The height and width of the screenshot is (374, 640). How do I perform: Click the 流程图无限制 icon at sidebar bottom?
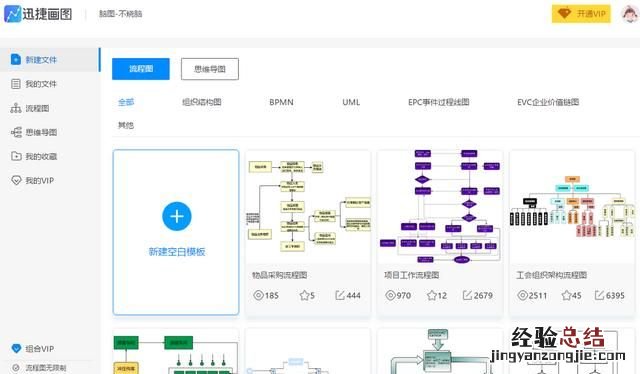click(16, 368)
